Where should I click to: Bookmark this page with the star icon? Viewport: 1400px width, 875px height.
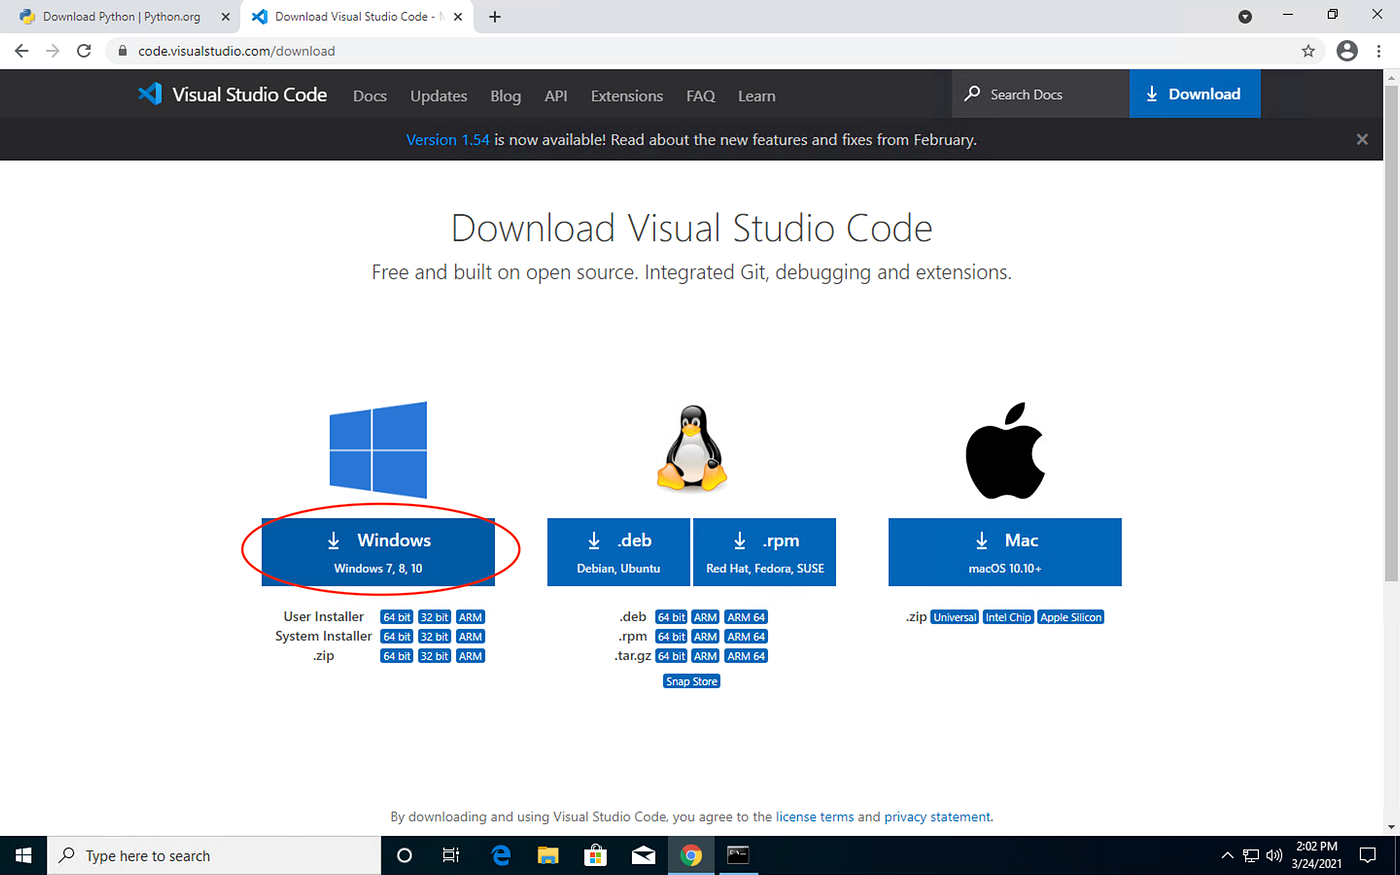click(1308, 50)
